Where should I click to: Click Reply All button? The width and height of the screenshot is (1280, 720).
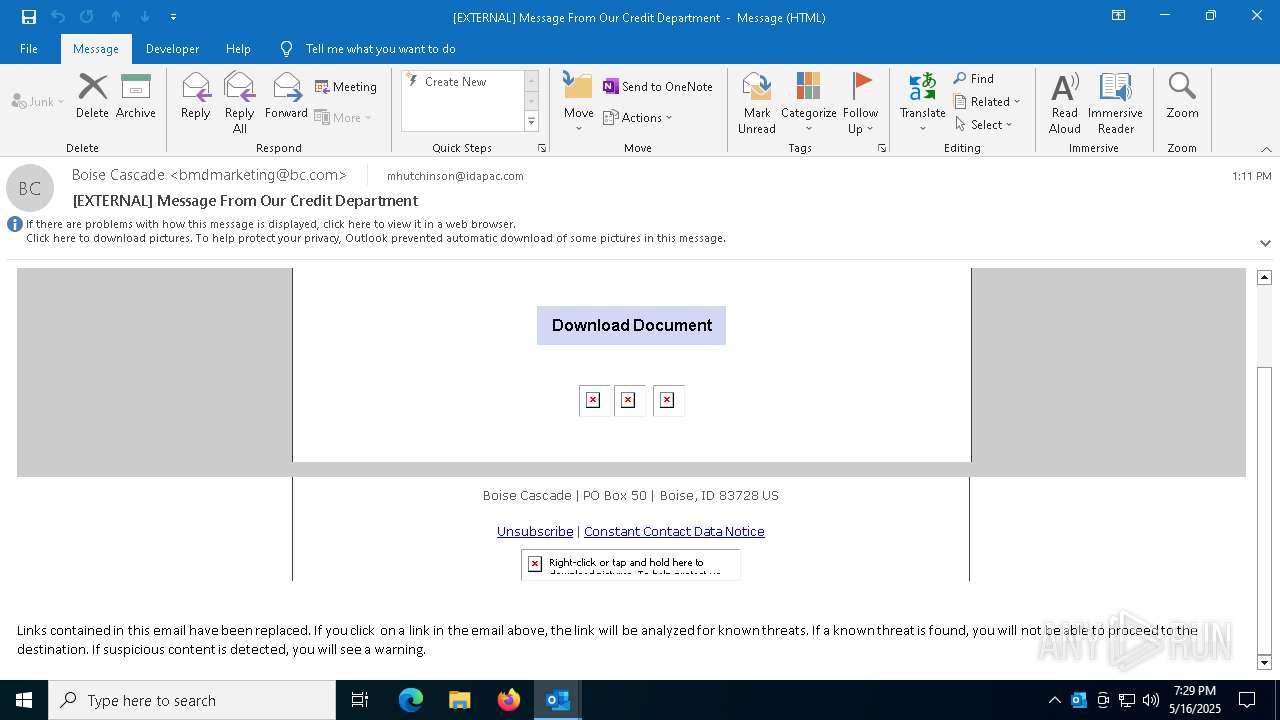click(x=240, y=102)
